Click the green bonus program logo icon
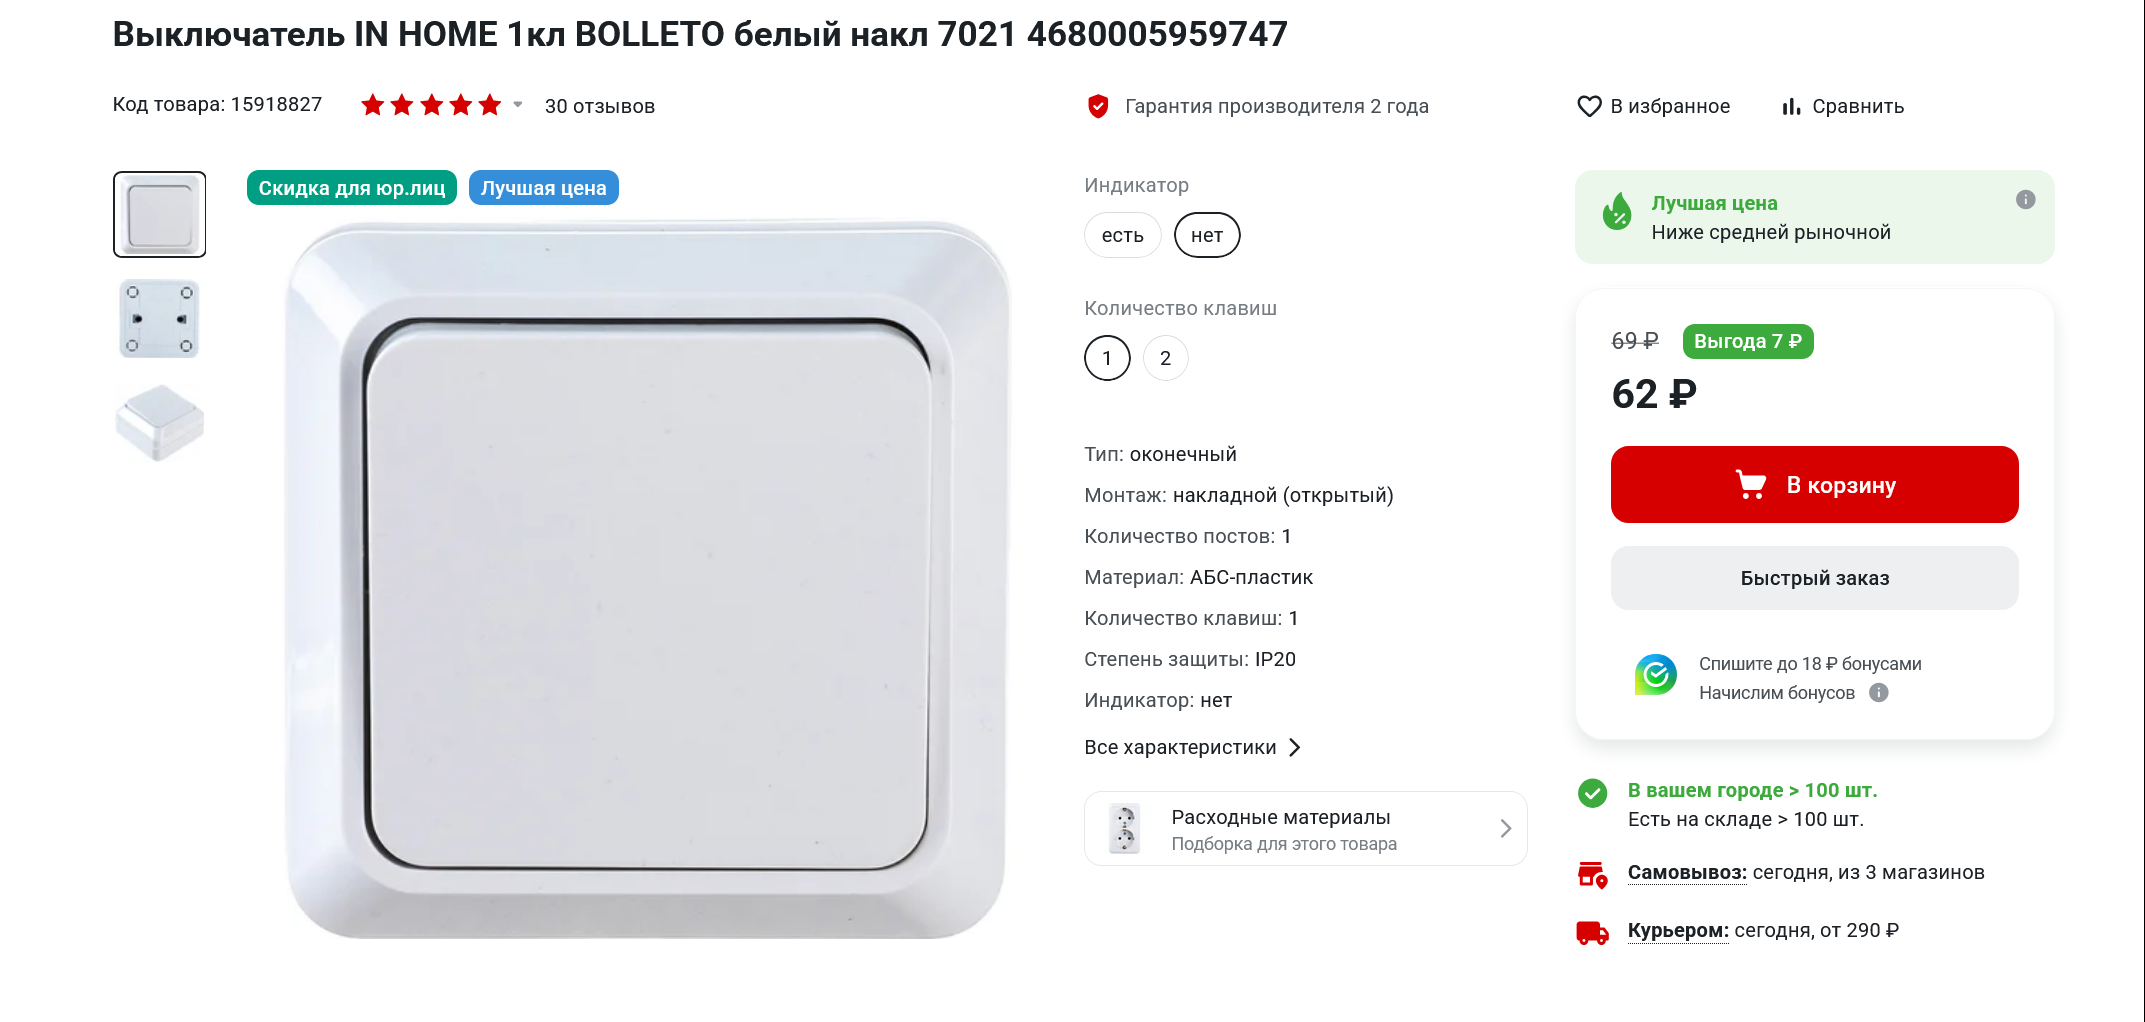Image resolution: width=2145 pixels, height=1022 pixels. tap(1656, 675)
